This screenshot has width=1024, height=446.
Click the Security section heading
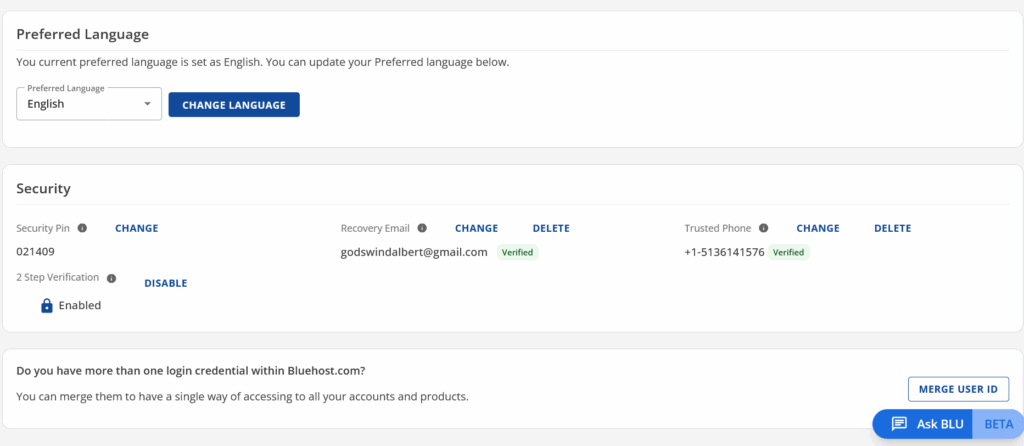(x=43, y=189)
